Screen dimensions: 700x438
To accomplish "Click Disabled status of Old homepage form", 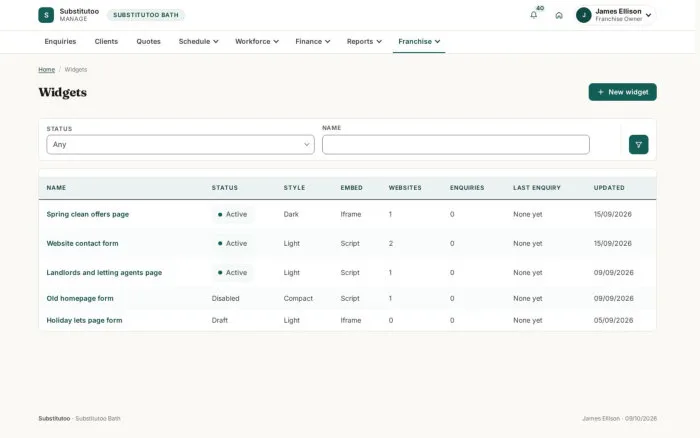I will (225, 298).
